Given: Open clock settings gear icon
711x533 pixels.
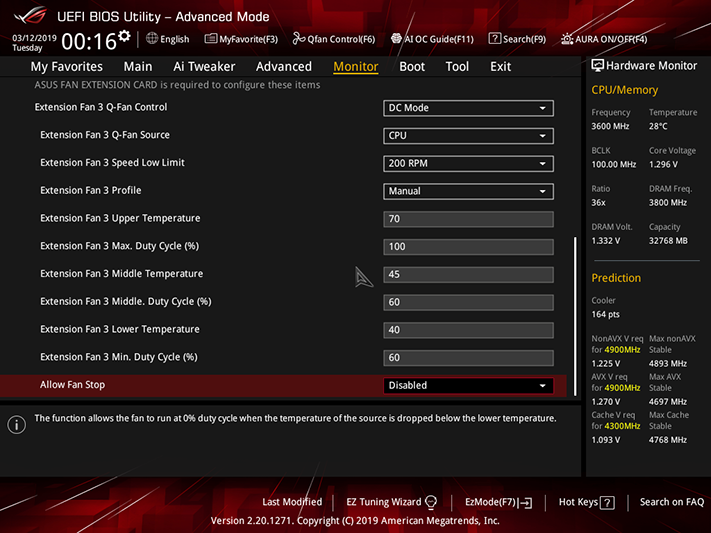Looking at the screenshot, I should [x=124, y=36].
